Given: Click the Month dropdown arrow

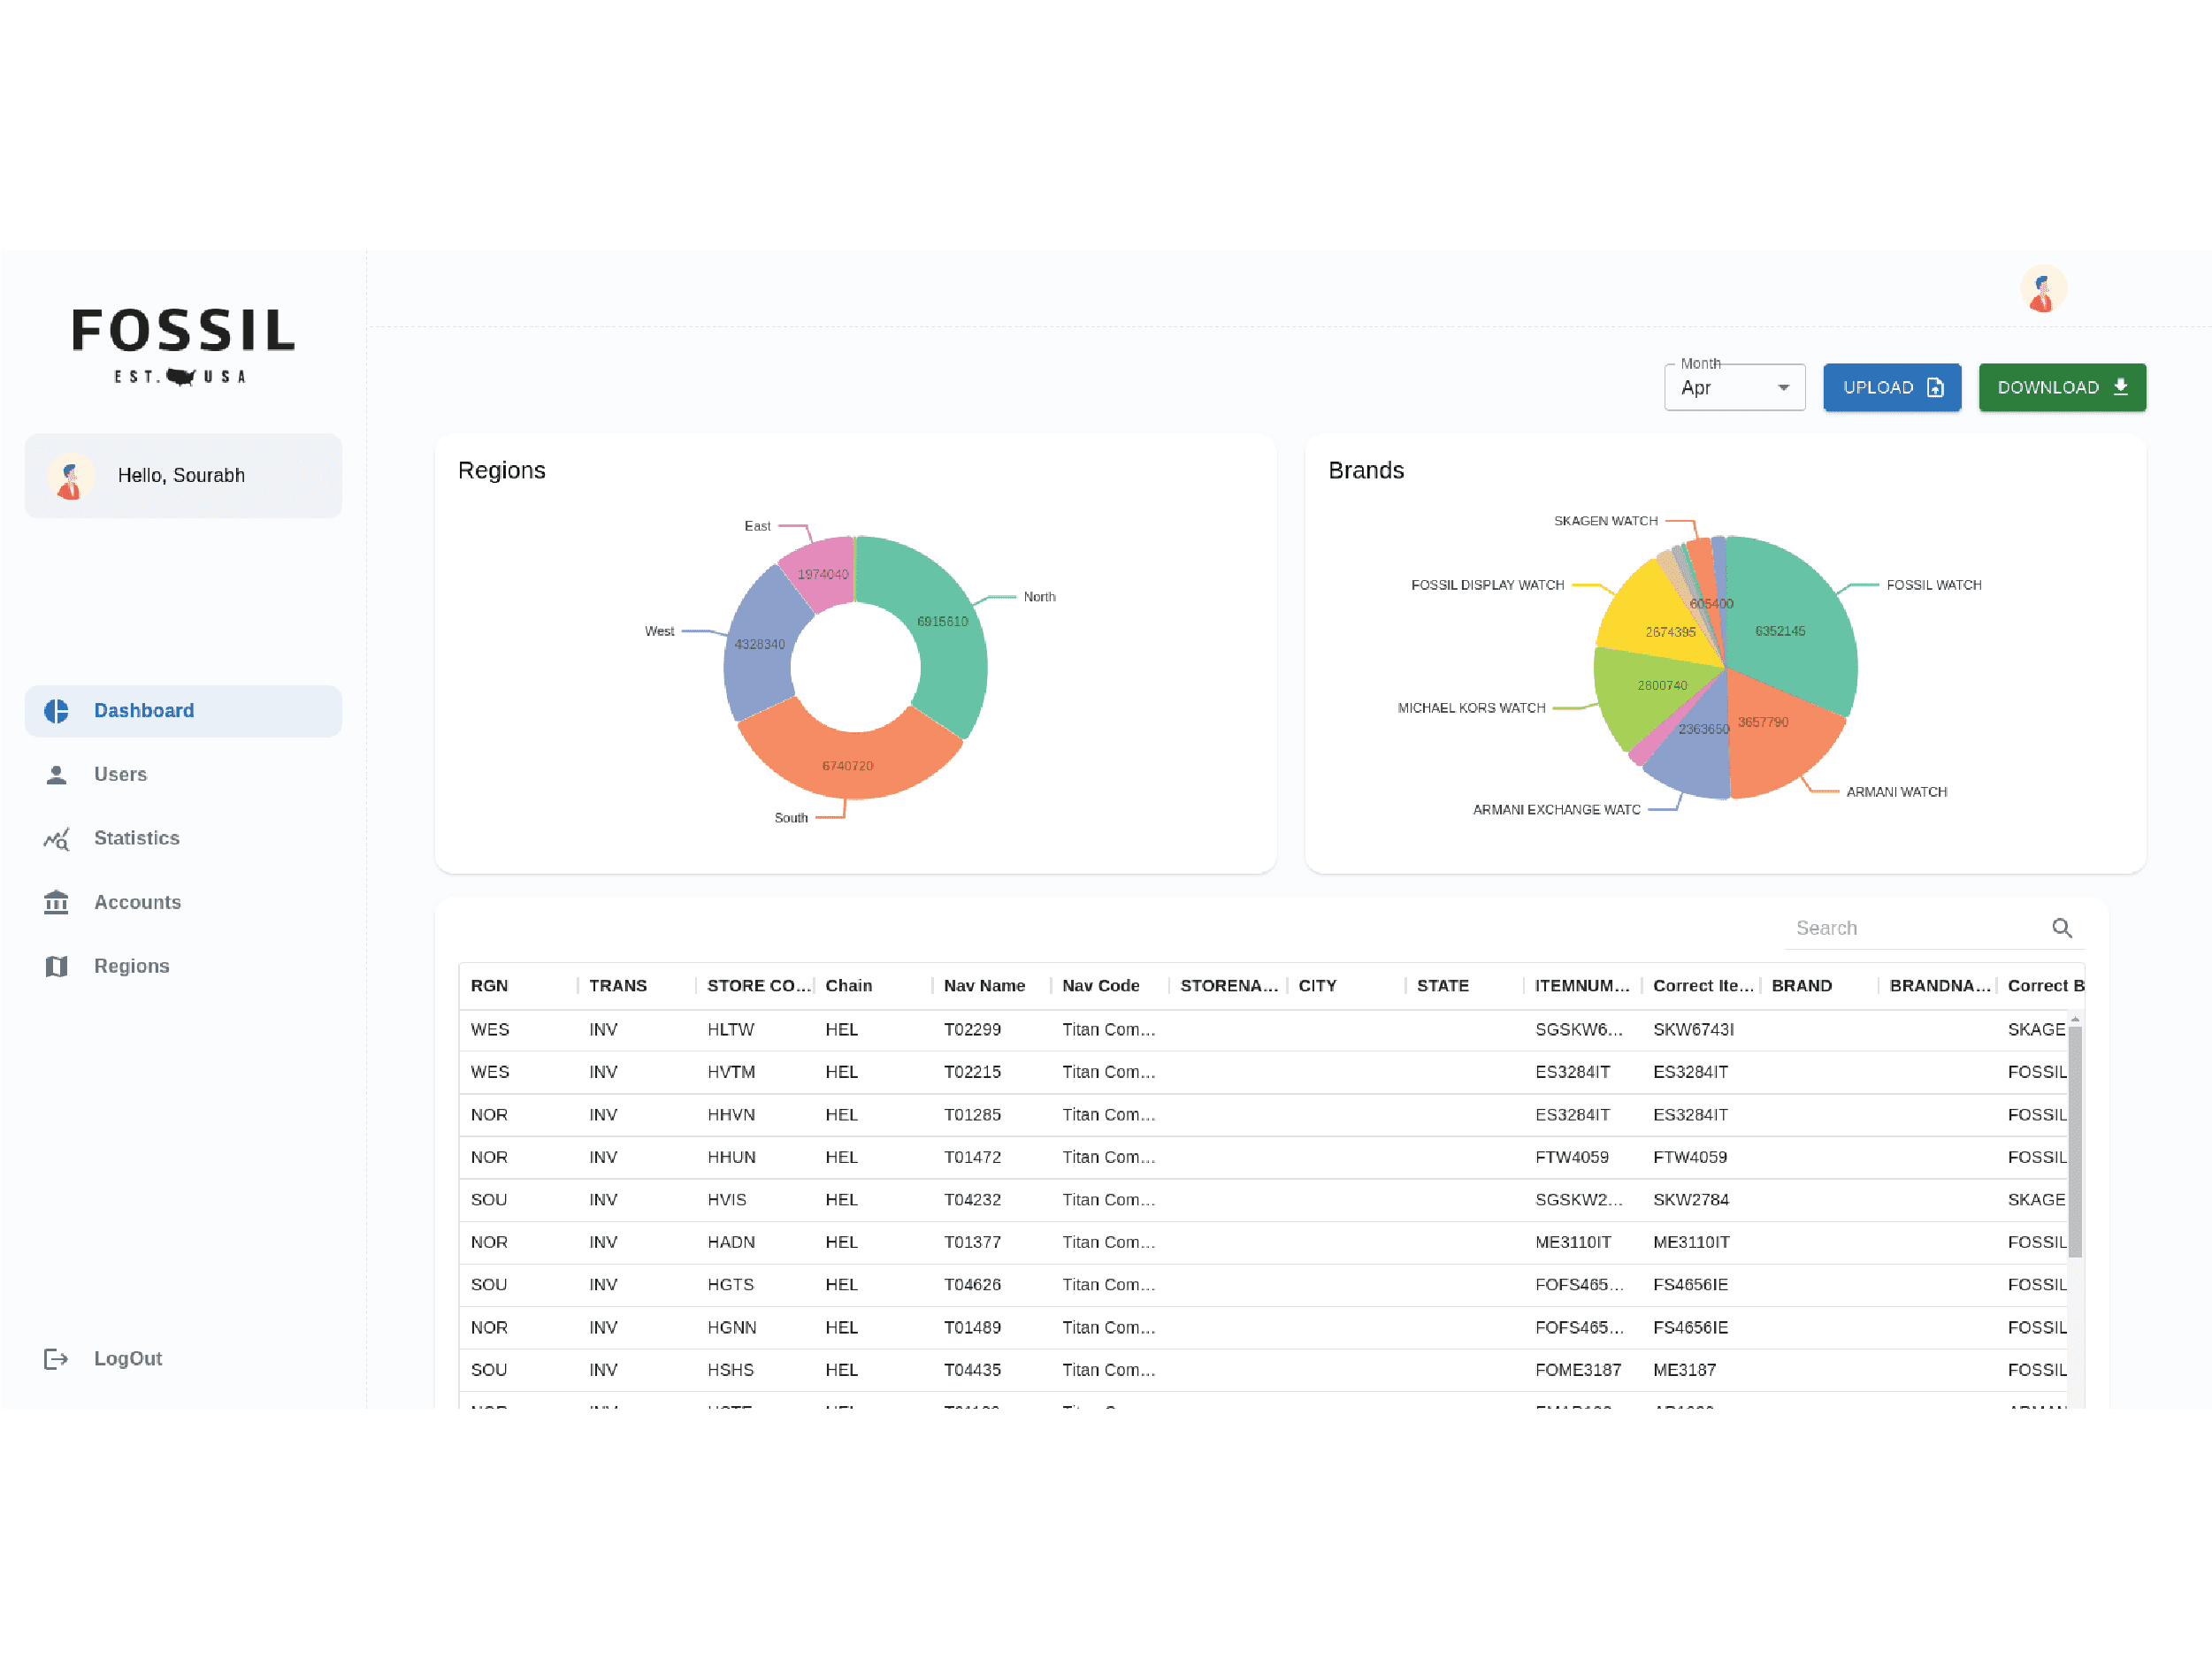Looking at the screenshot, I should [x=1783, y=388].
